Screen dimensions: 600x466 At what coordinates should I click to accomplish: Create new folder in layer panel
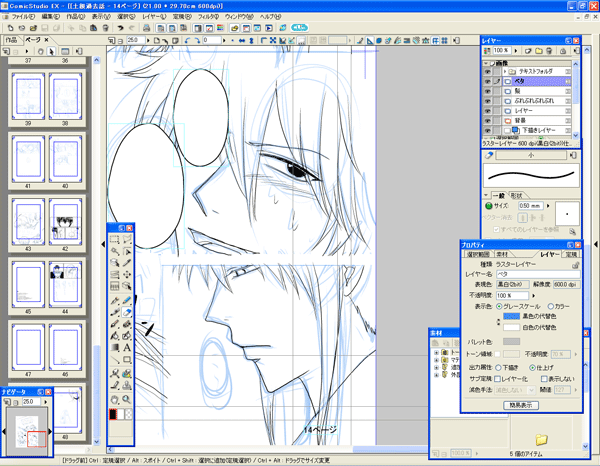539,51
